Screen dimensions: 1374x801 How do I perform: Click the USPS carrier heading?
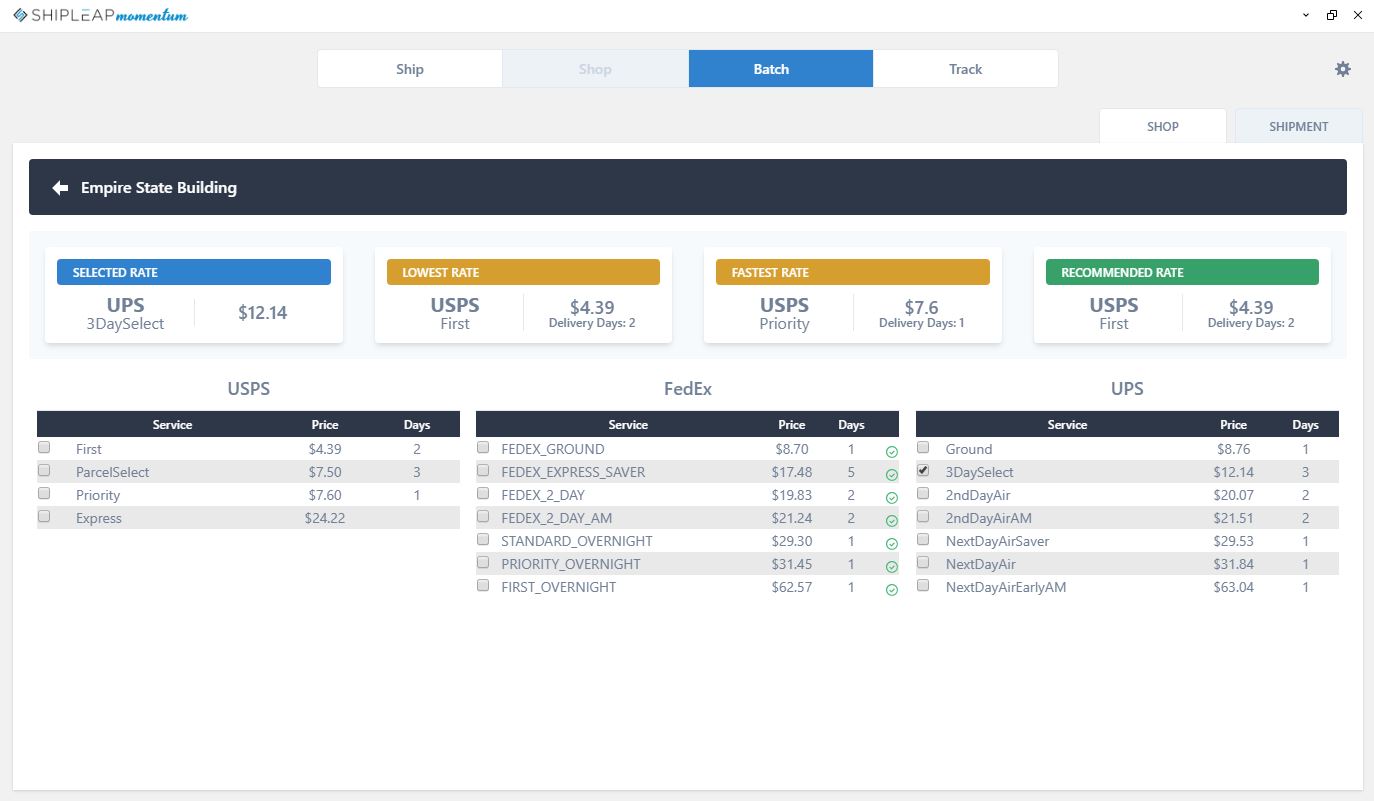point(249,389)
